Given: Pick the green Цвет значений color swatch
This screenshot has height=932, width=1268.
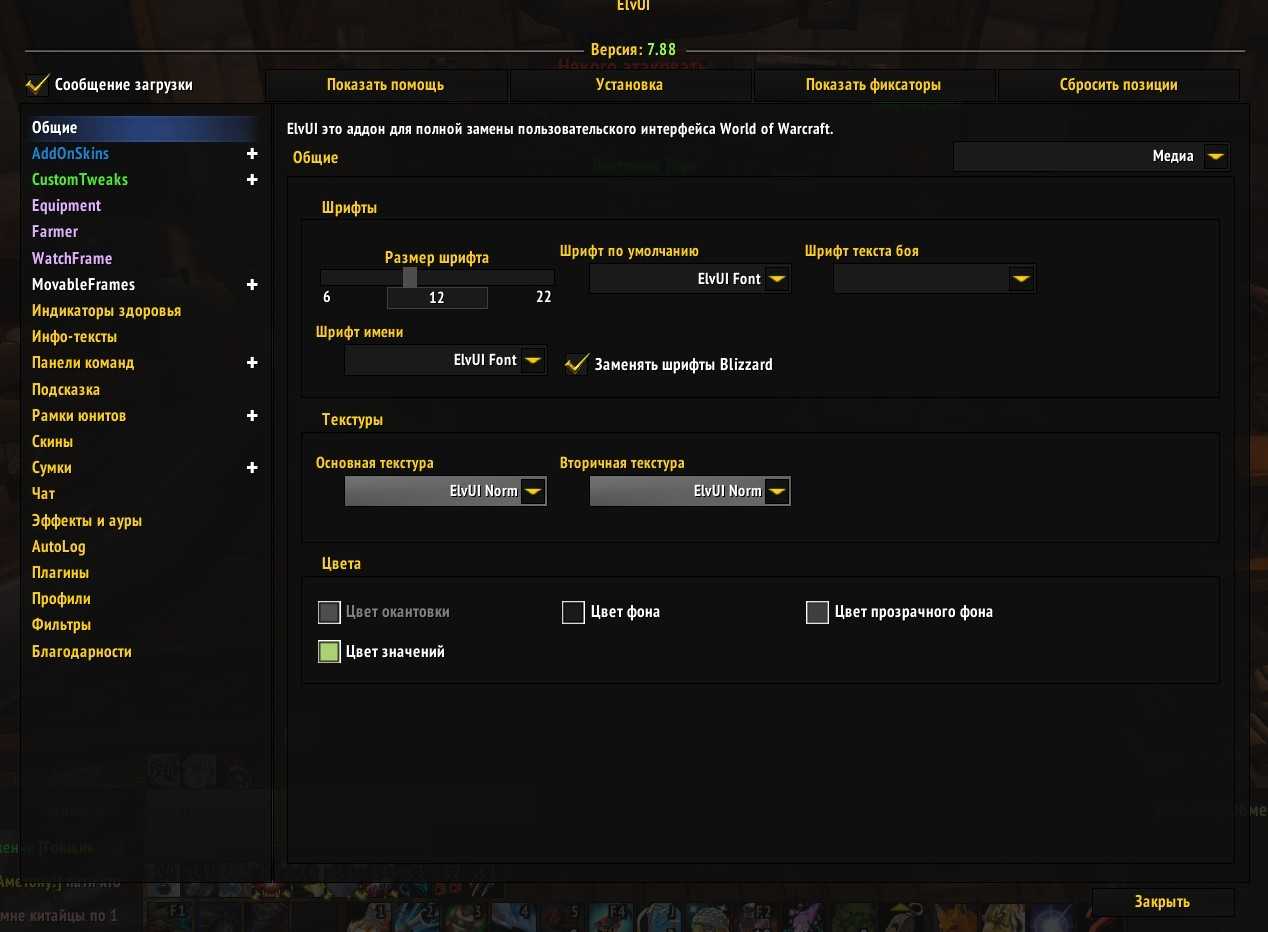Looking at the screenshot, I should 329,652.
